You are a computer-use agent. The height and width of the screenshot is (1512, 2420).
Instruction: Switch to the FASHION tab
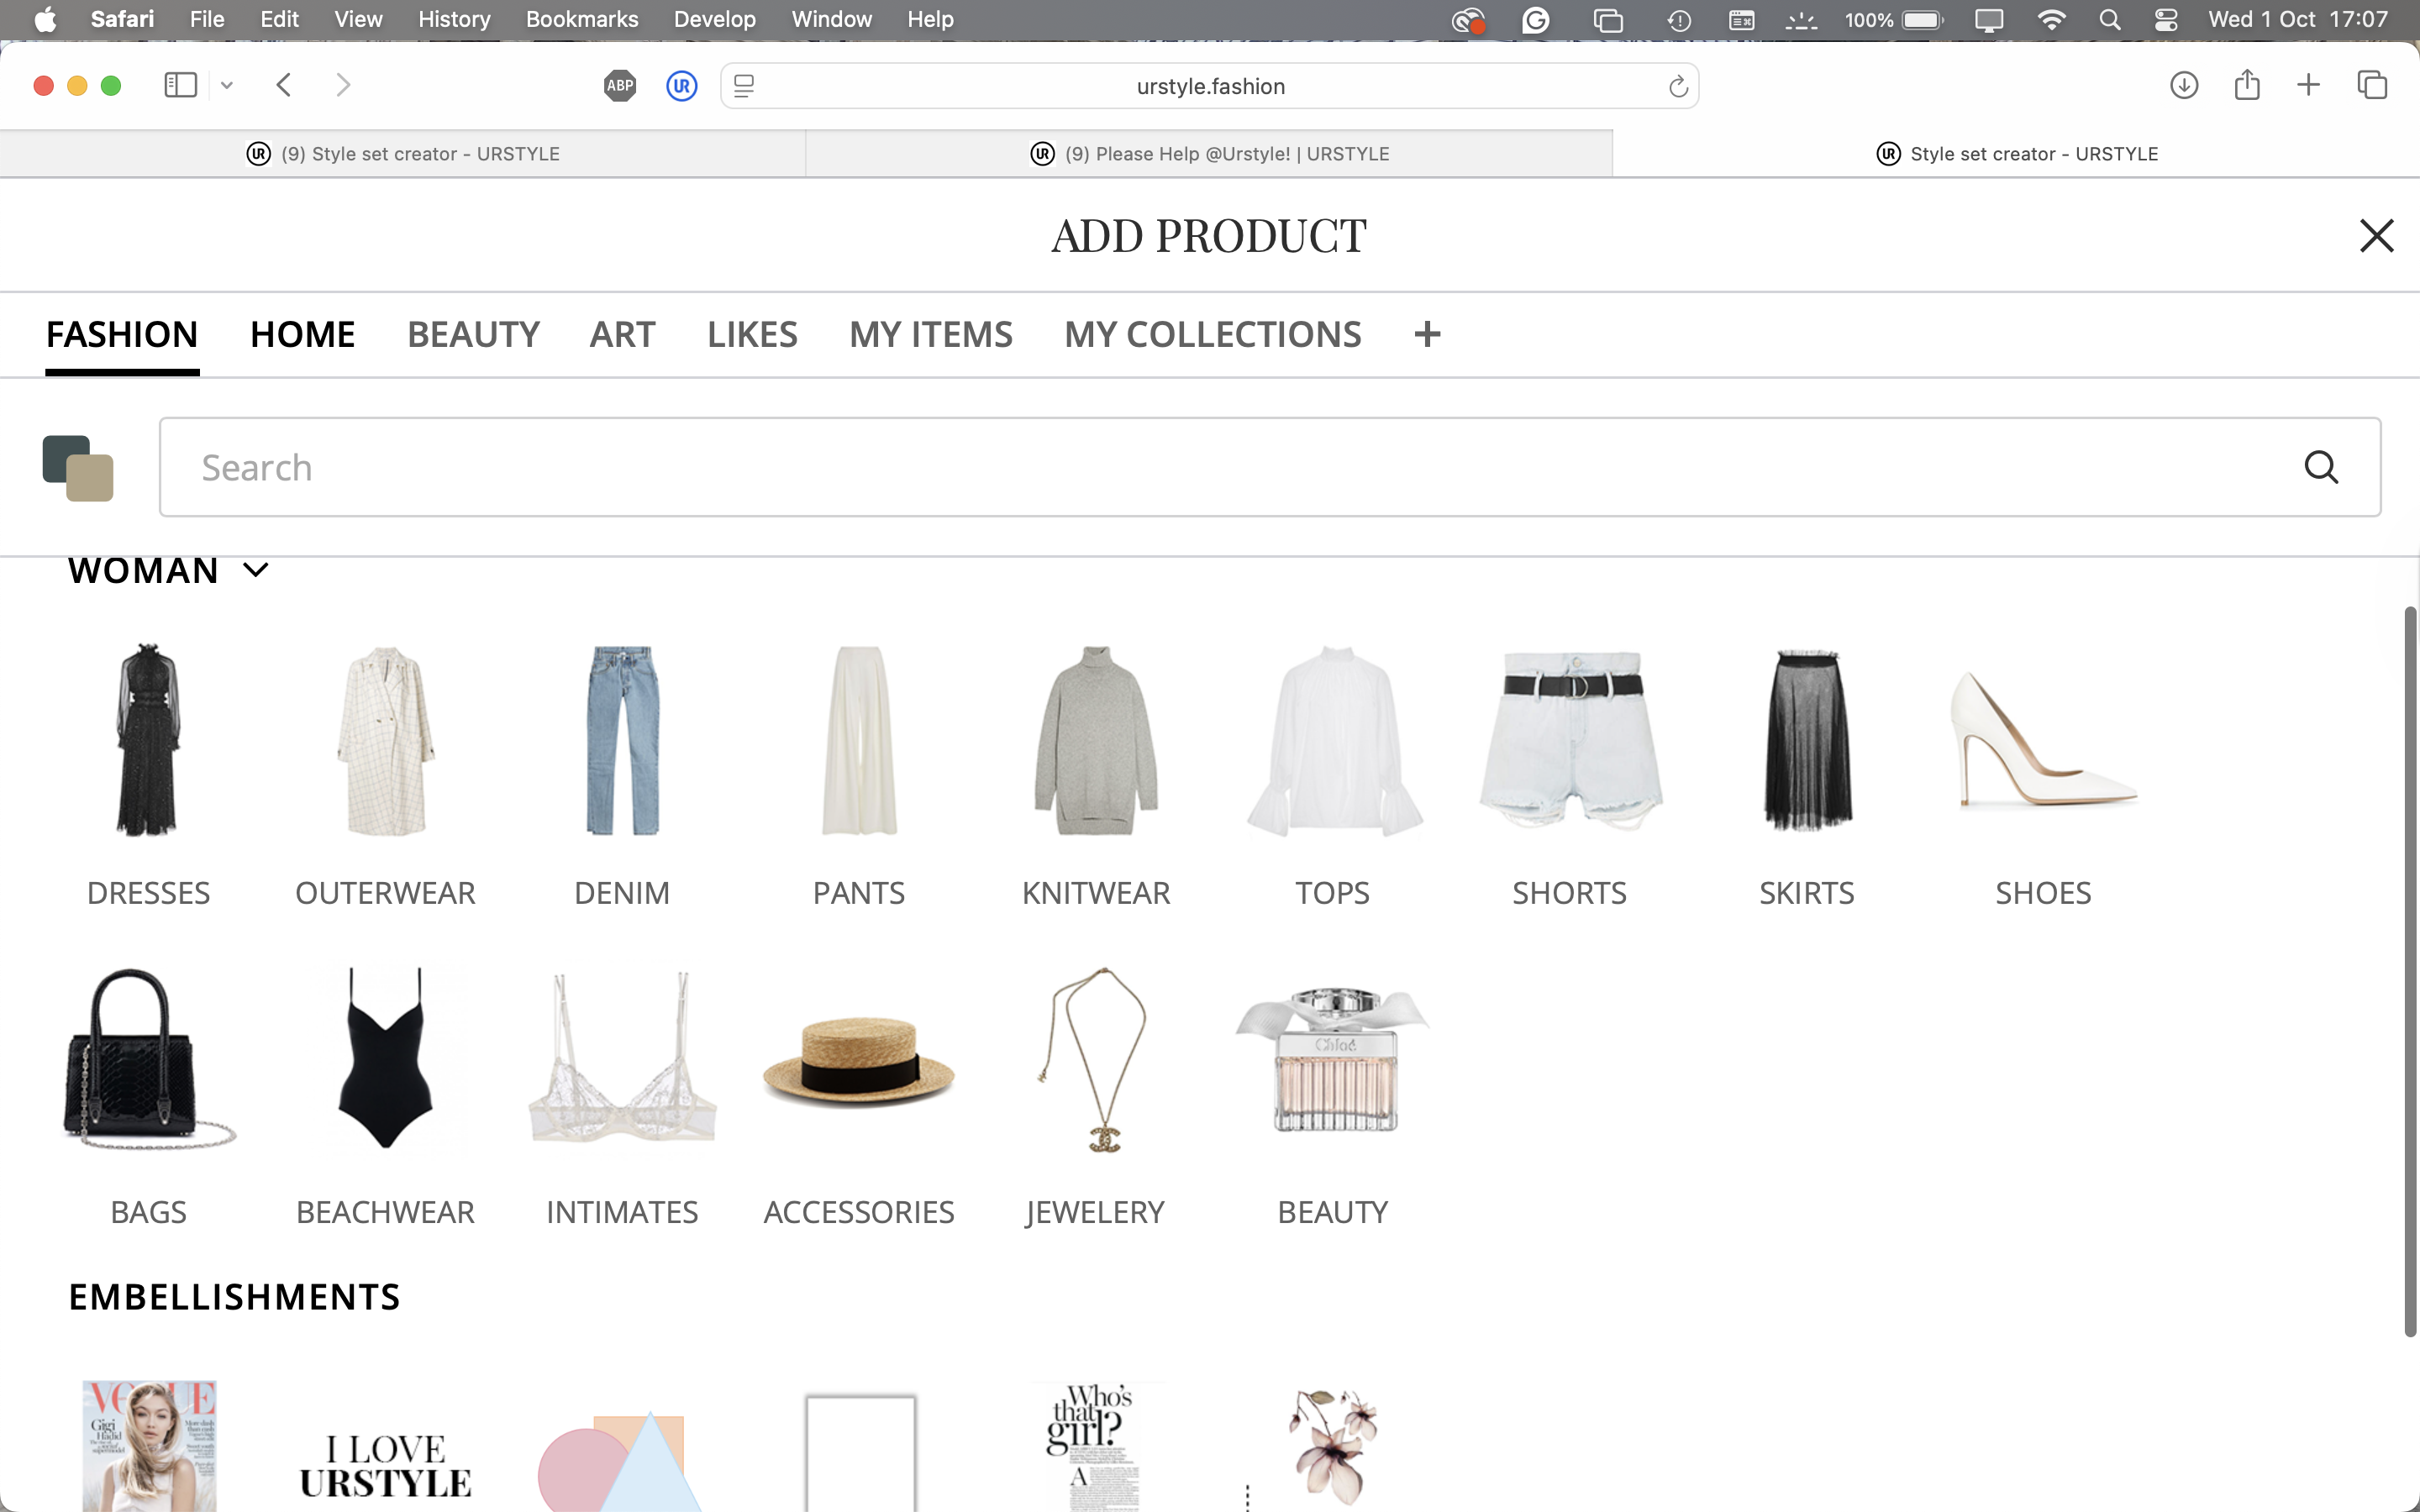click(122, 334)
